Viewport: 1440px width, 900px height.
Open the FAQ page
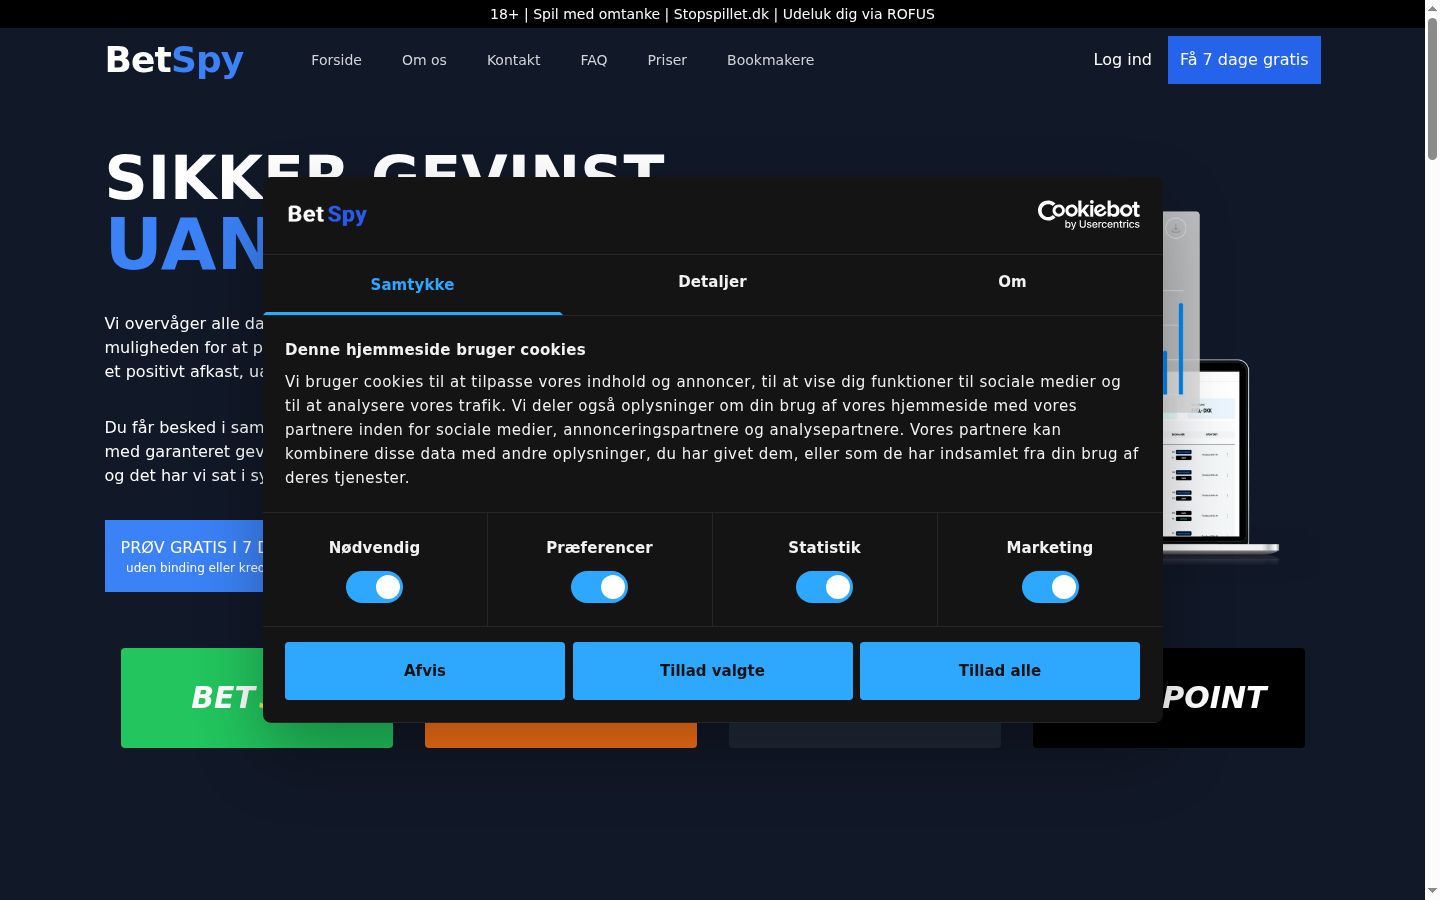594,60
